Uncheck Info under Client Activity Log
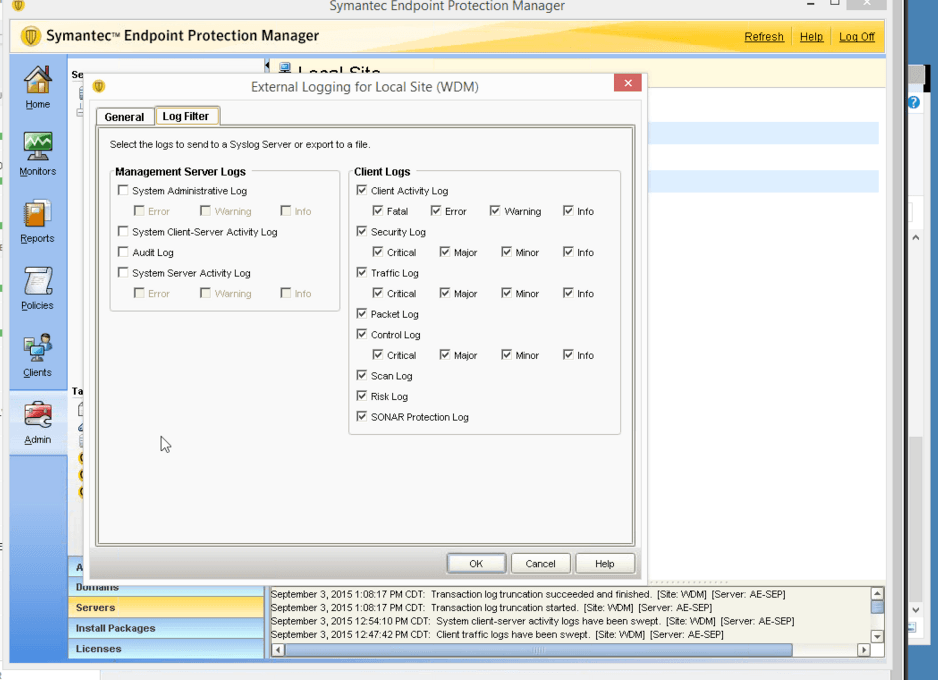 point(568,211)
